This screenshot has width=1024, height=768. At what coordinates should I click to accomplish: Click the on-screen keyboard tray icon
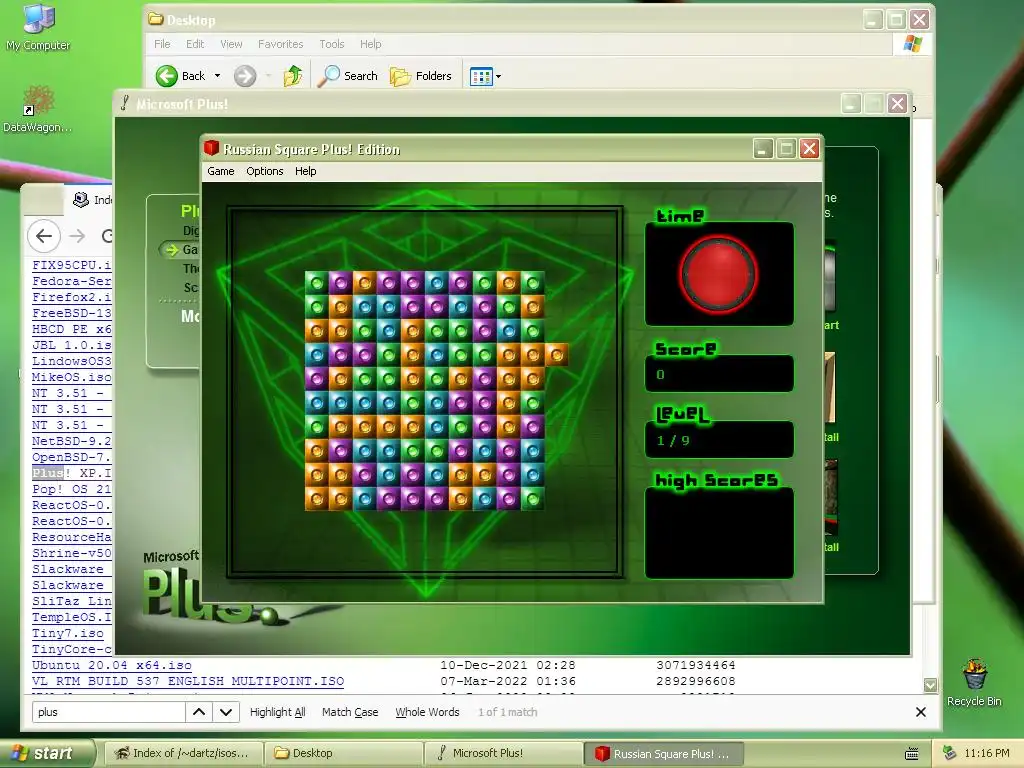point(912,754)
